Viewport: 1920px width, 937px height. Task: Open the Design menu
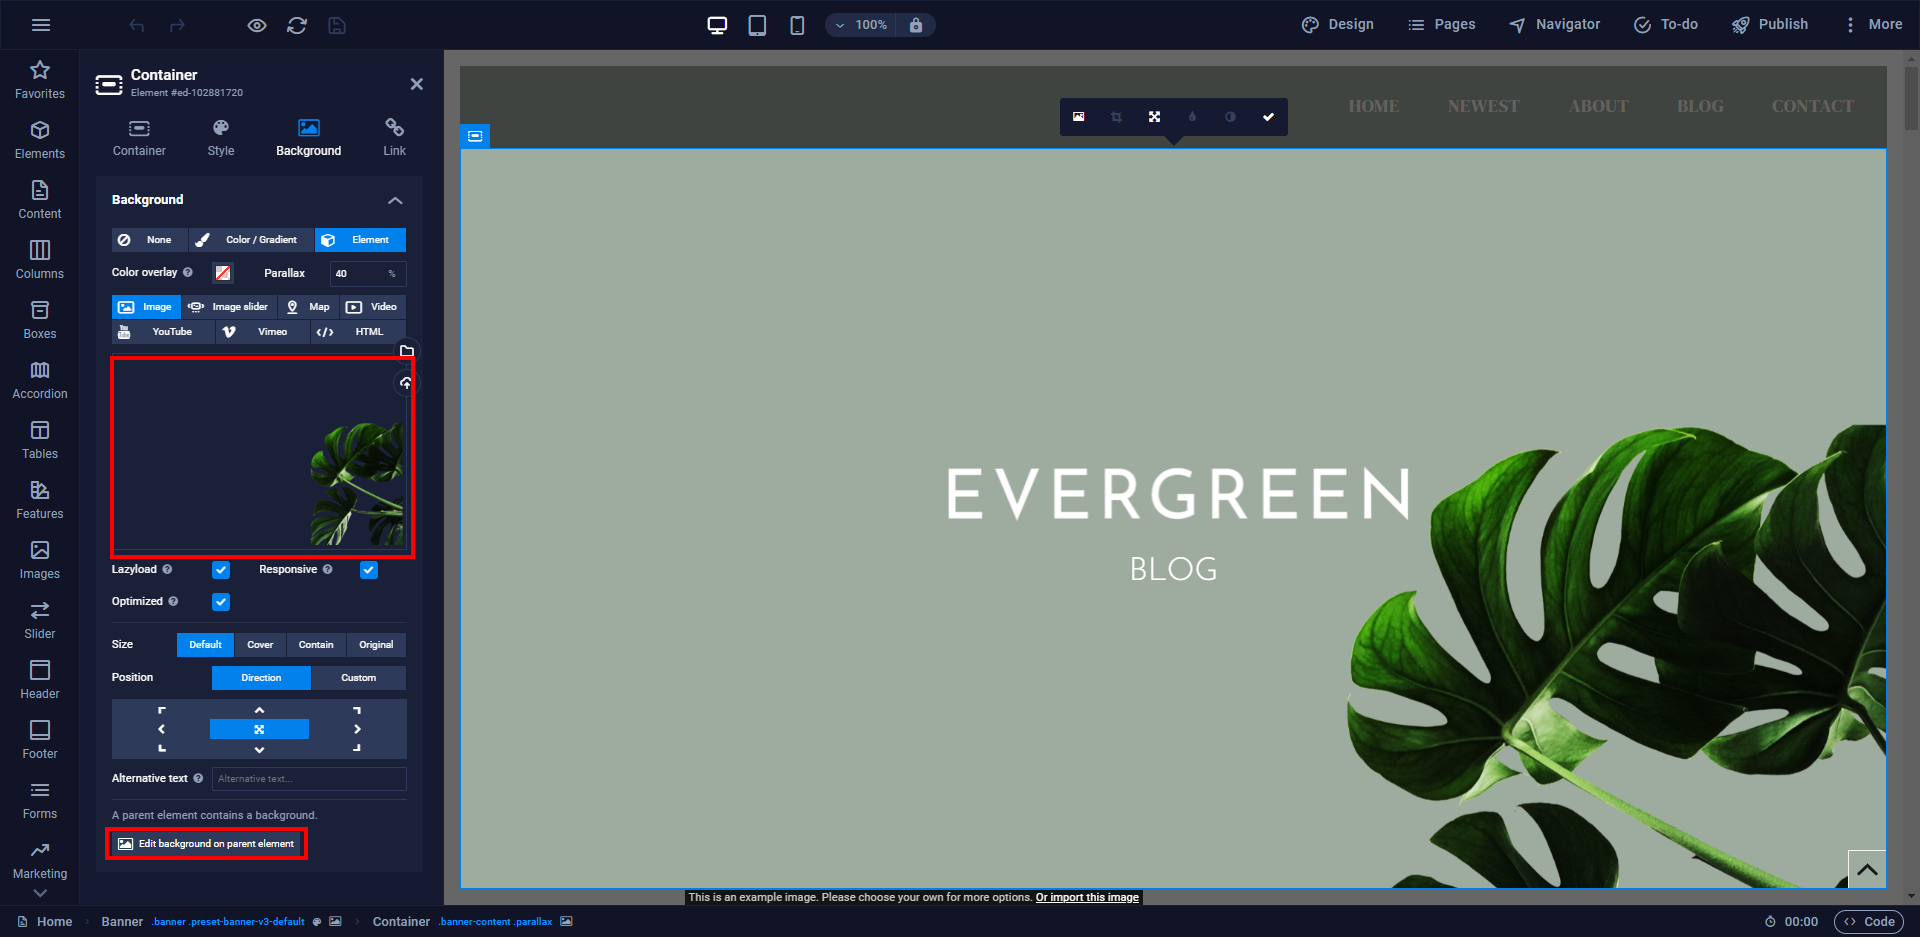[x=1337, y=25]
